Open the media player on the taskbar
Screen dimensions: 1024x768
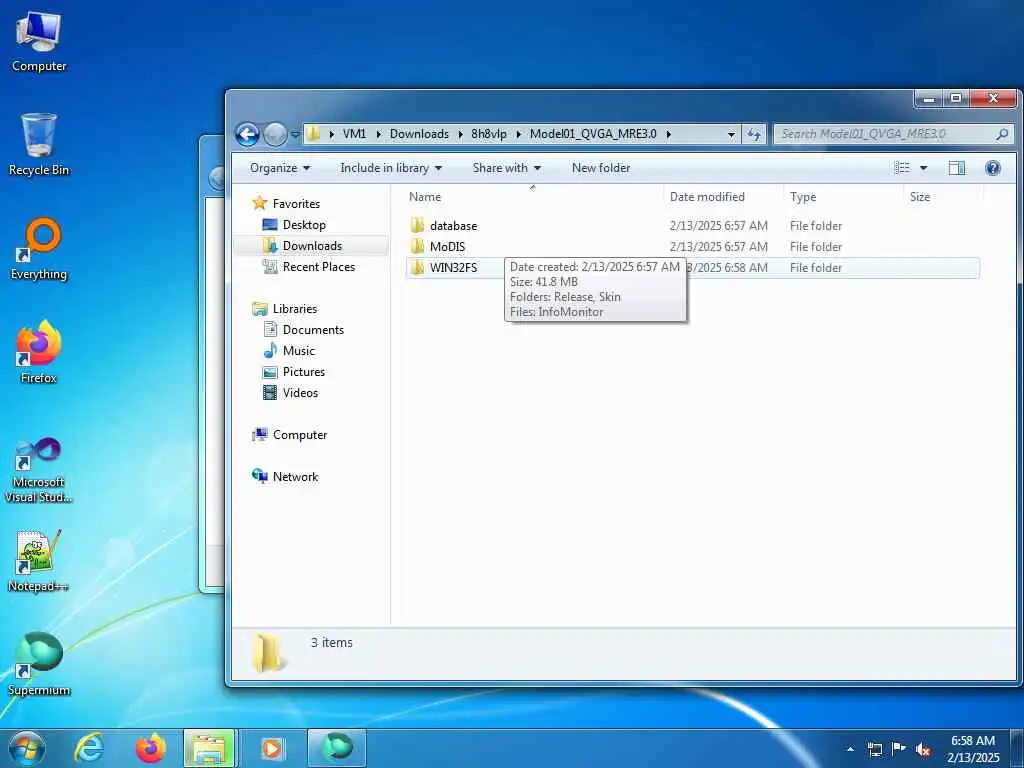272,748
